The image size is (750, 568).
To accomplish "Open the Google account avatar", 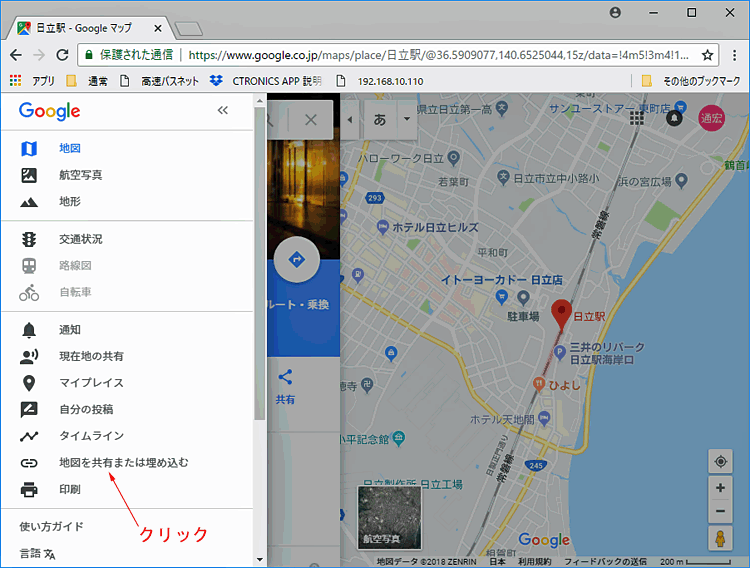I will click(x=711, y=118).
